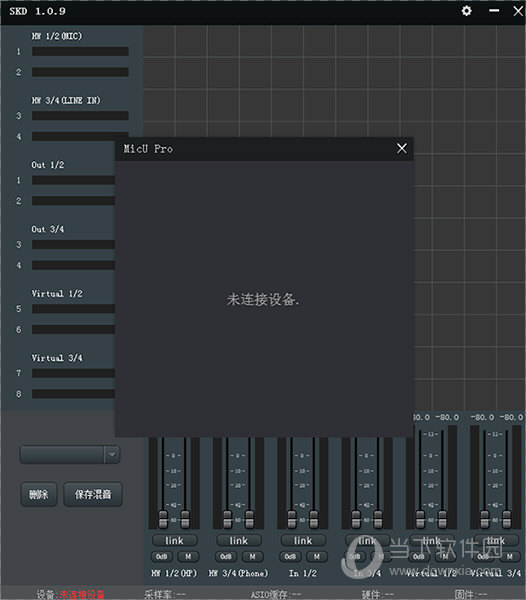This screenshot has width=526, height=600.
Task: Click the mix preset combo box field
Action: tap(70, 454)
